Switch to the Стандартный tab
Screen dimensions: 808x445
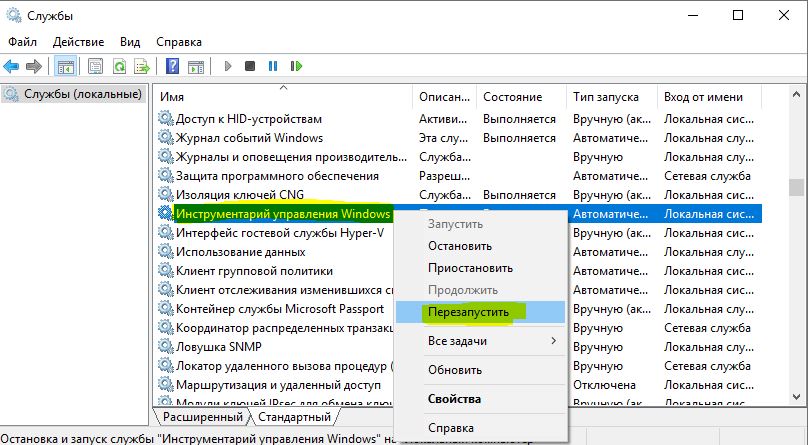tap(294, 417)
